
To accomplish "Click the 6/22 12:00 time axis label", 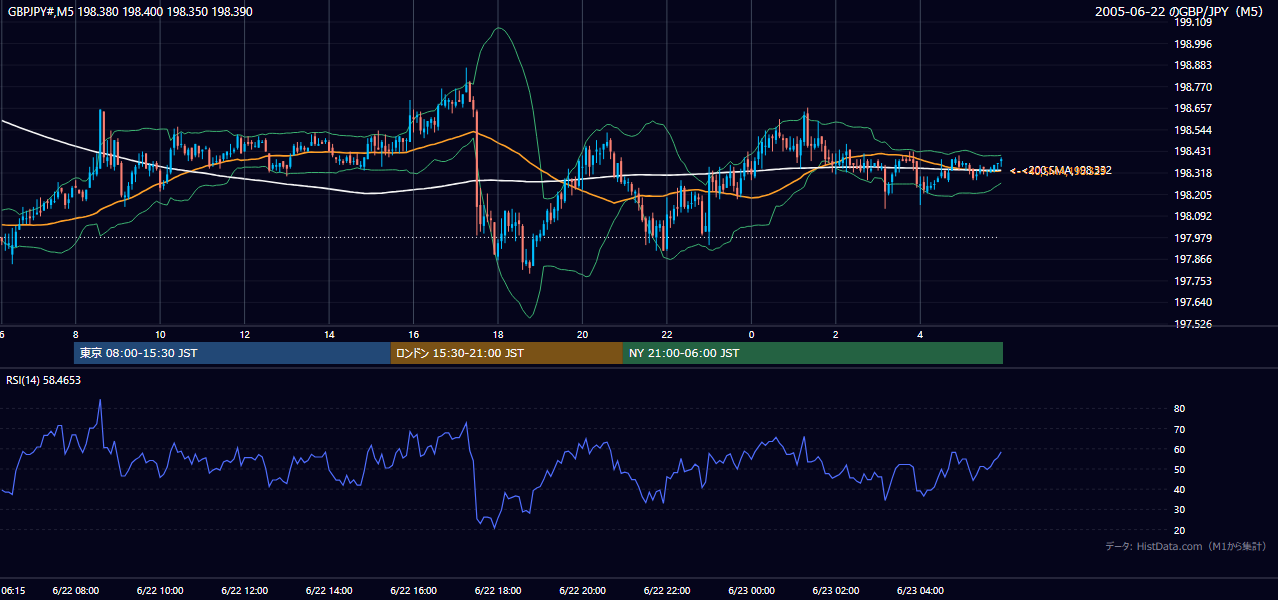I will coord(245,591).
